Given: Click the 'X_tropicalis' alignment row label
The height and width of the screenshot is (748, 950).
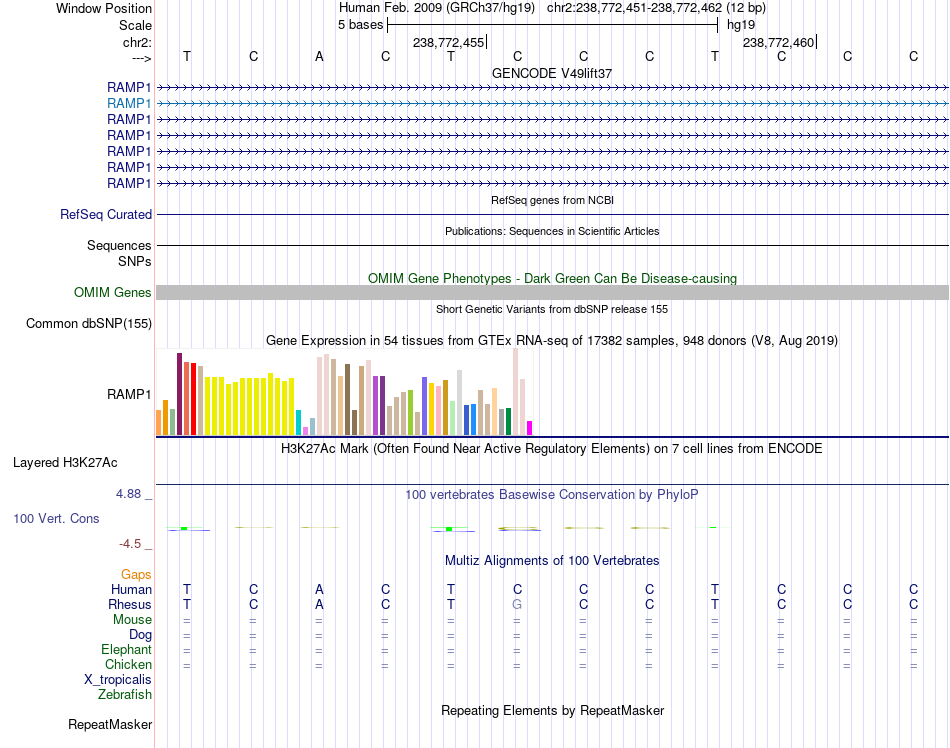Looking at the screenshot, I should click(x=118, y=680).
